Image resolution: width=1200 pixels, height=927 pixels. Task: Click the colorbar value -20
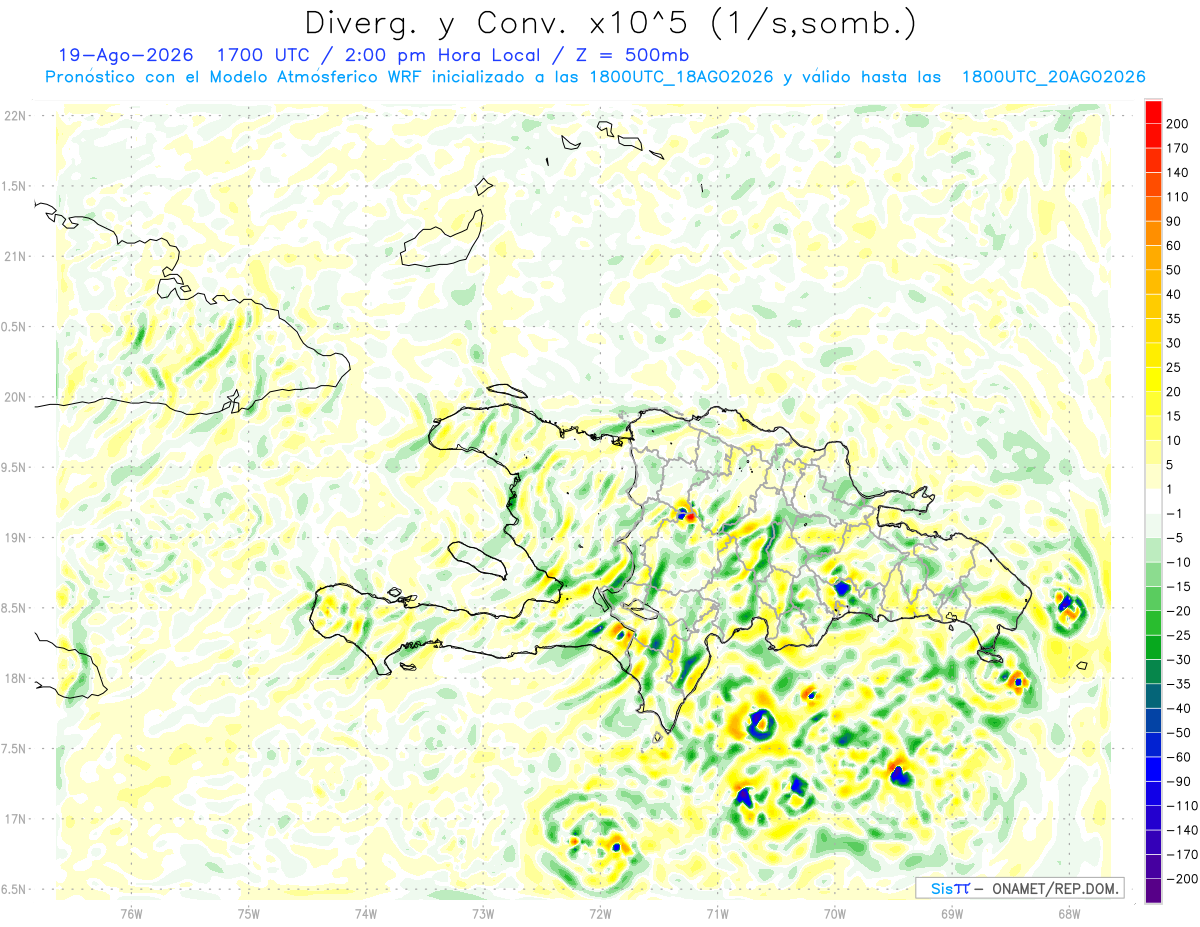(1180, 612)
